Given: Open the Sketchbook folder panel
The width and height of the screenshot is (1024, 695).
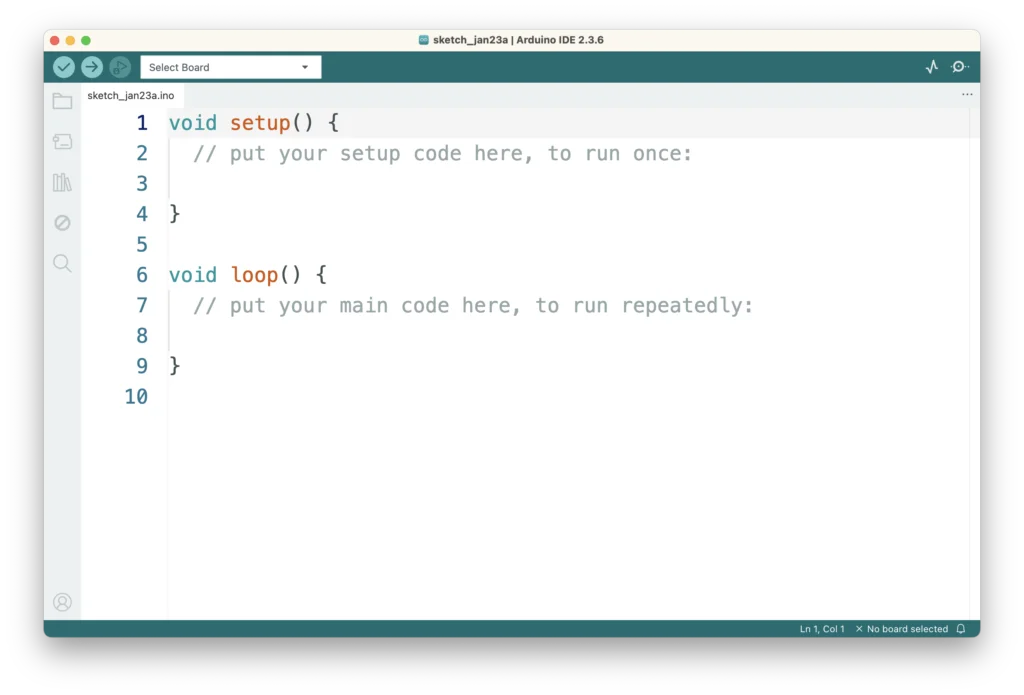Looking at the screenshot, I should 62,101.
